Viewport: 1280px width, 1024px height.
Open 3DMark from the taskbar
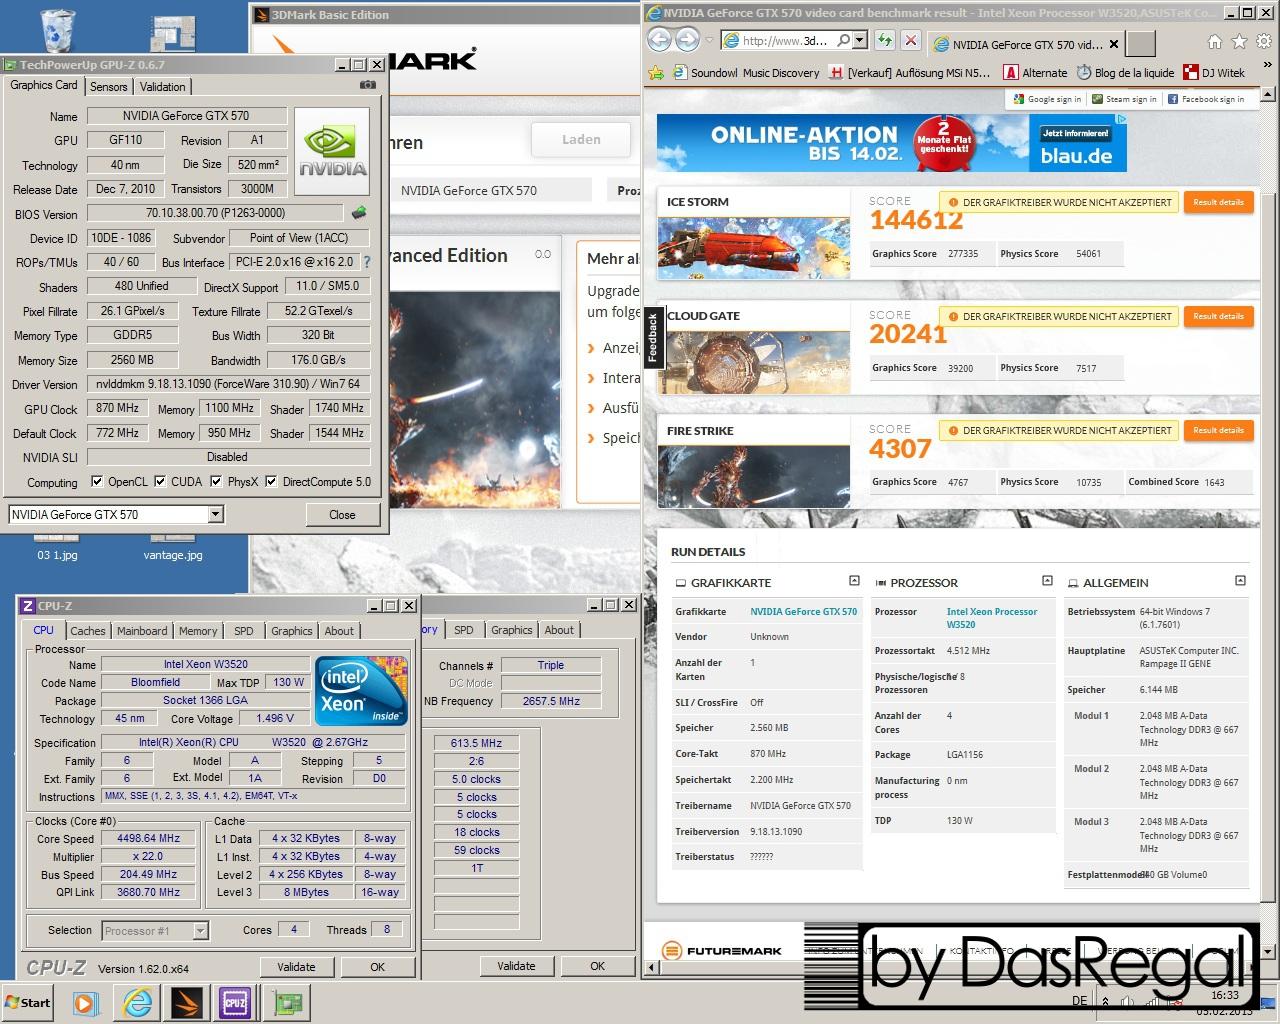click(187, 1002)
